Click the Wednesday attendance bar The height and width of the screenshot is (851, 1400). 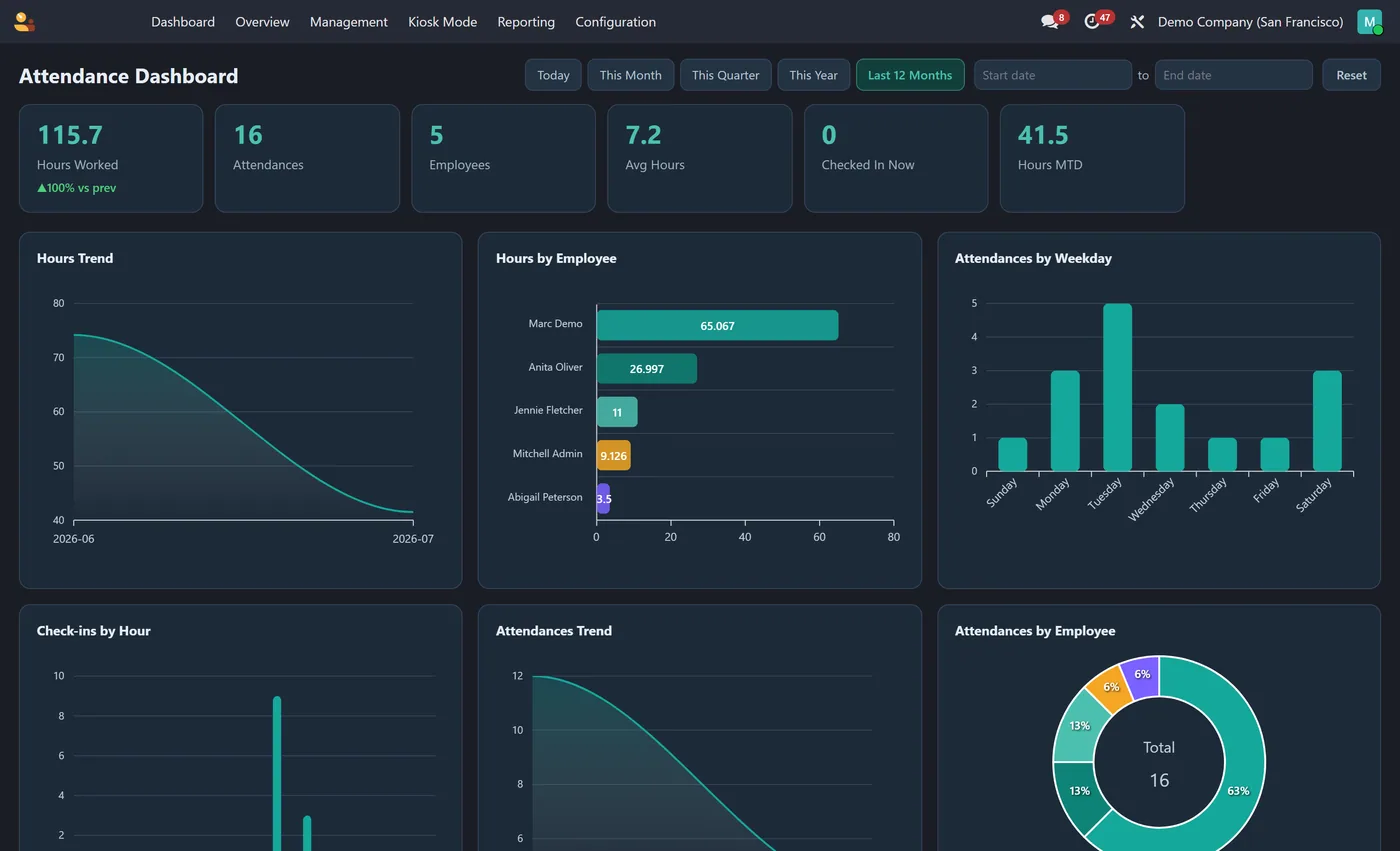pos(1170,438)
